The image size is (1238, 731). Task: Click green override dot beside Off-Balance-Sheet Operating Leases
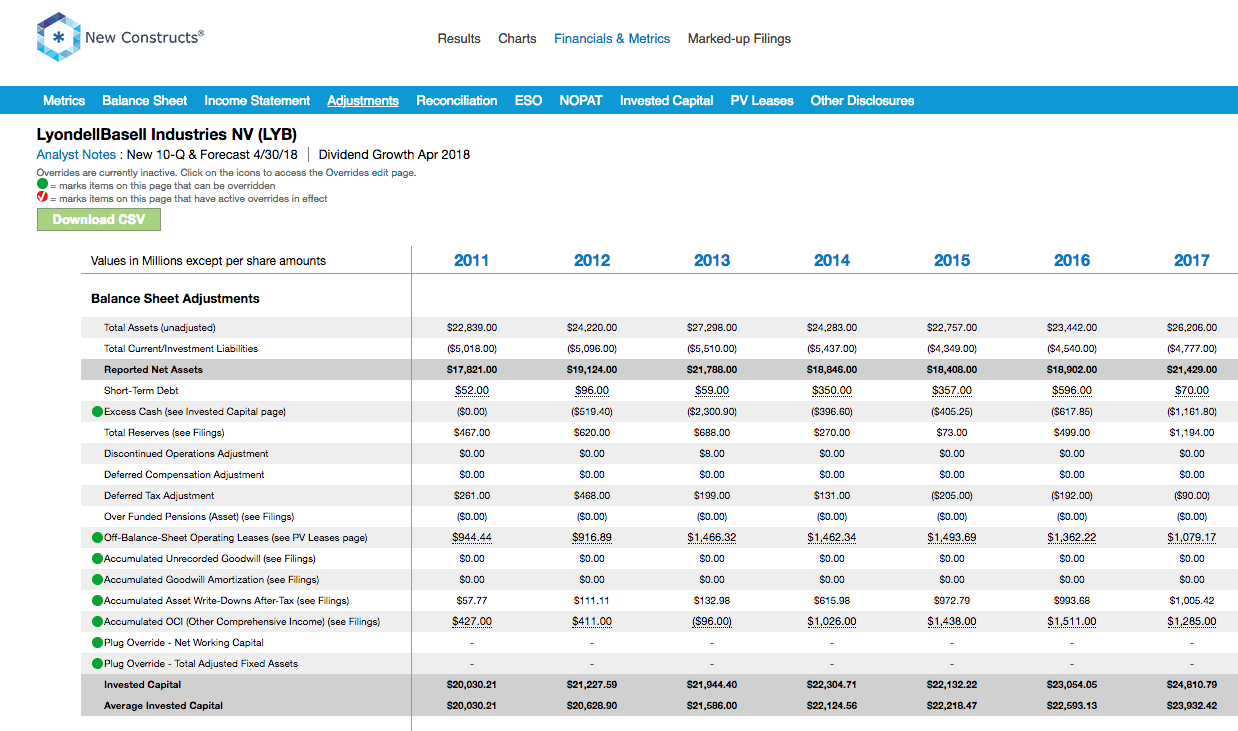97,538
